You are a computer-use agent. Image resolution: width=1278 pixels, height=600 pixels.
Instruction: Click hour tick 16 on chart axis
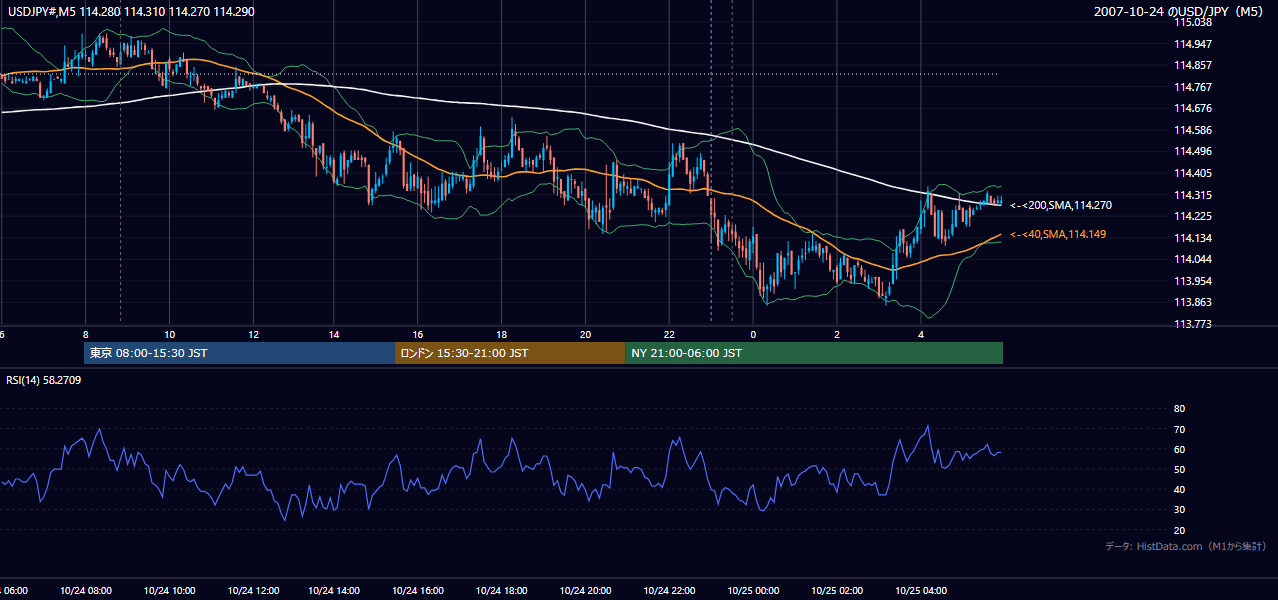point(418,335)
